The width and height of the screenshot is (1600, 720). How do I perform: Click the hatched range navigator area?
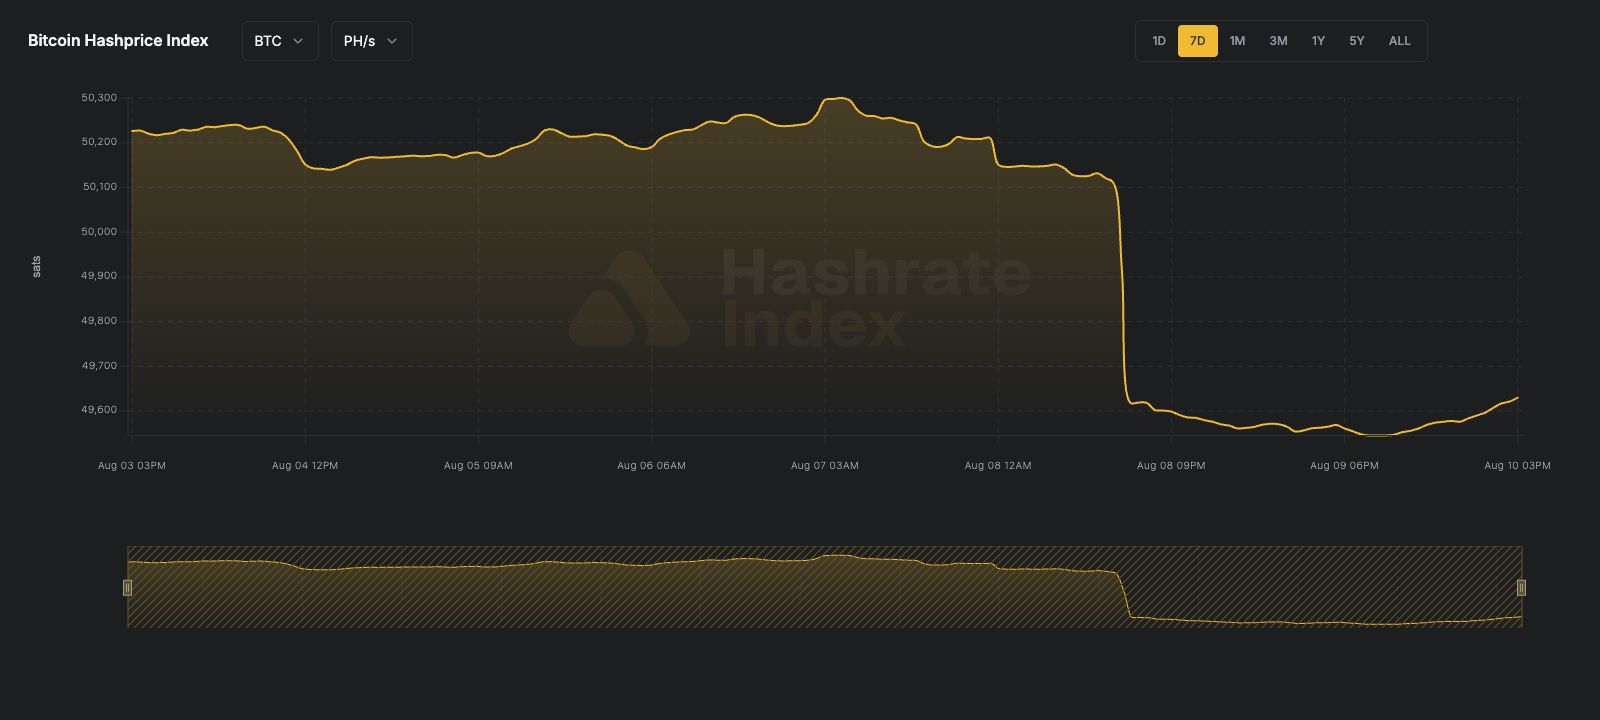[824, 587]
